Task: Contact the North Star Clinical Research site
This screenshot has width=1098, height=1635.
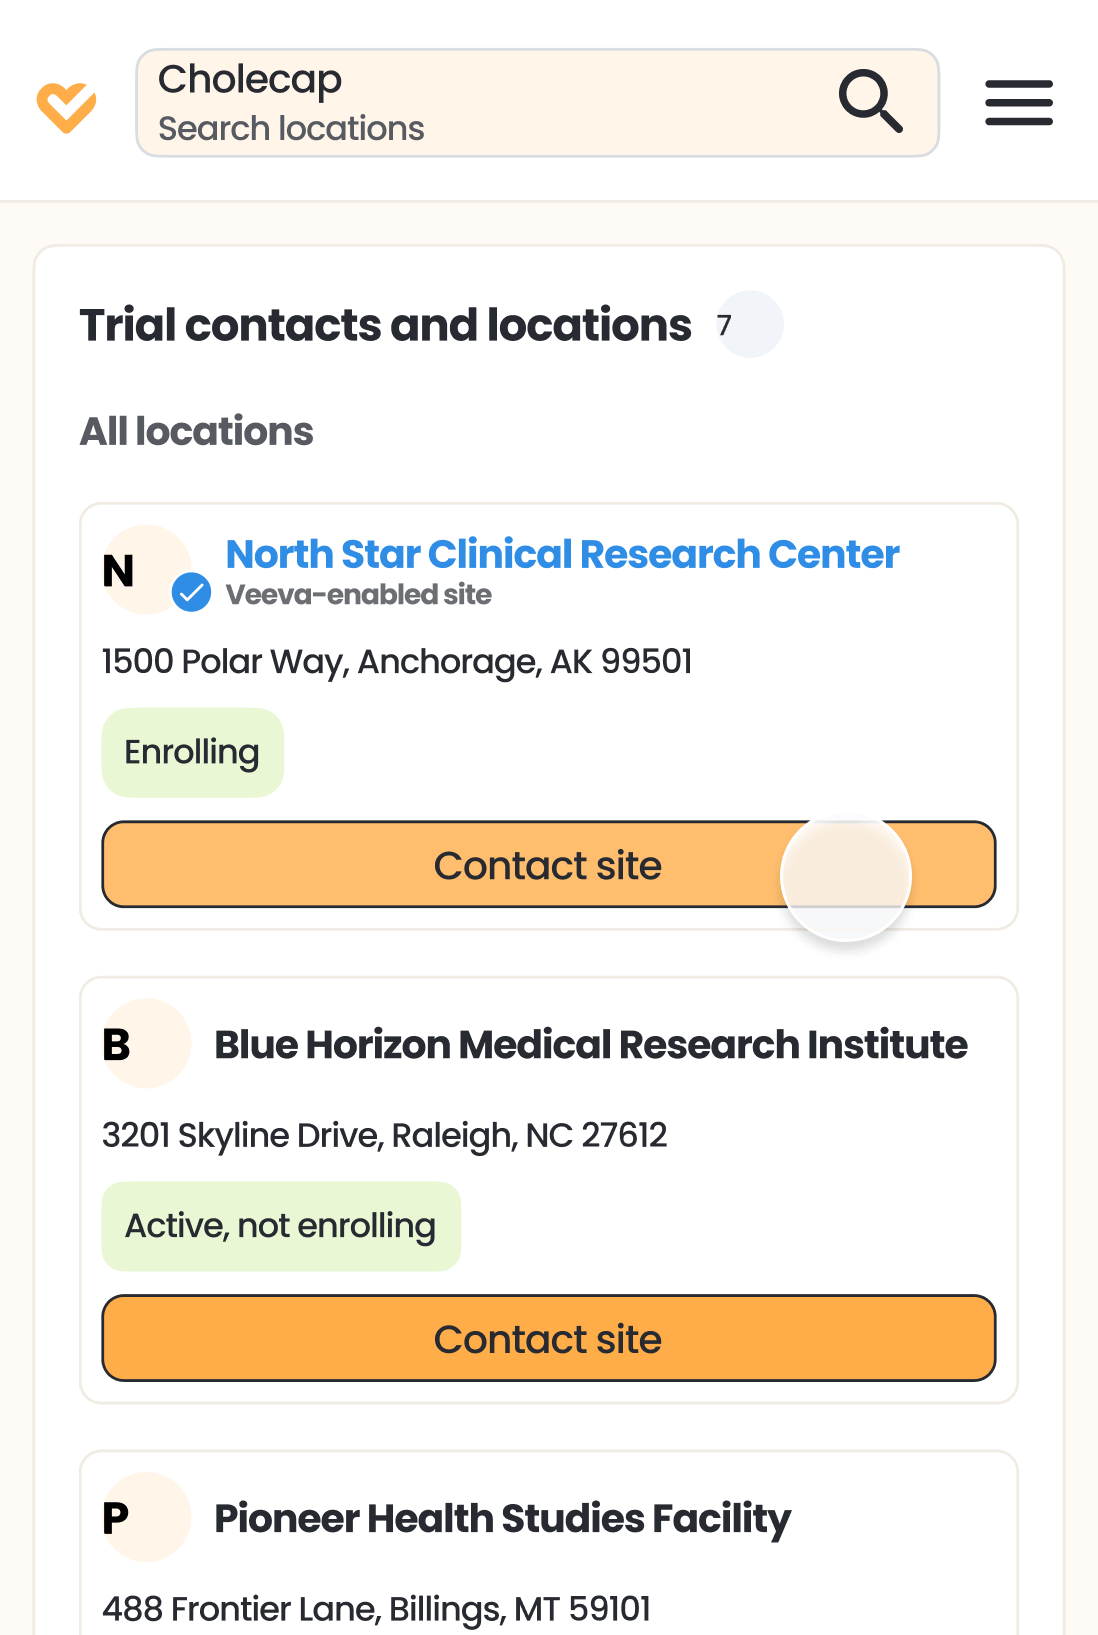Action: click(x=548, y=865)
